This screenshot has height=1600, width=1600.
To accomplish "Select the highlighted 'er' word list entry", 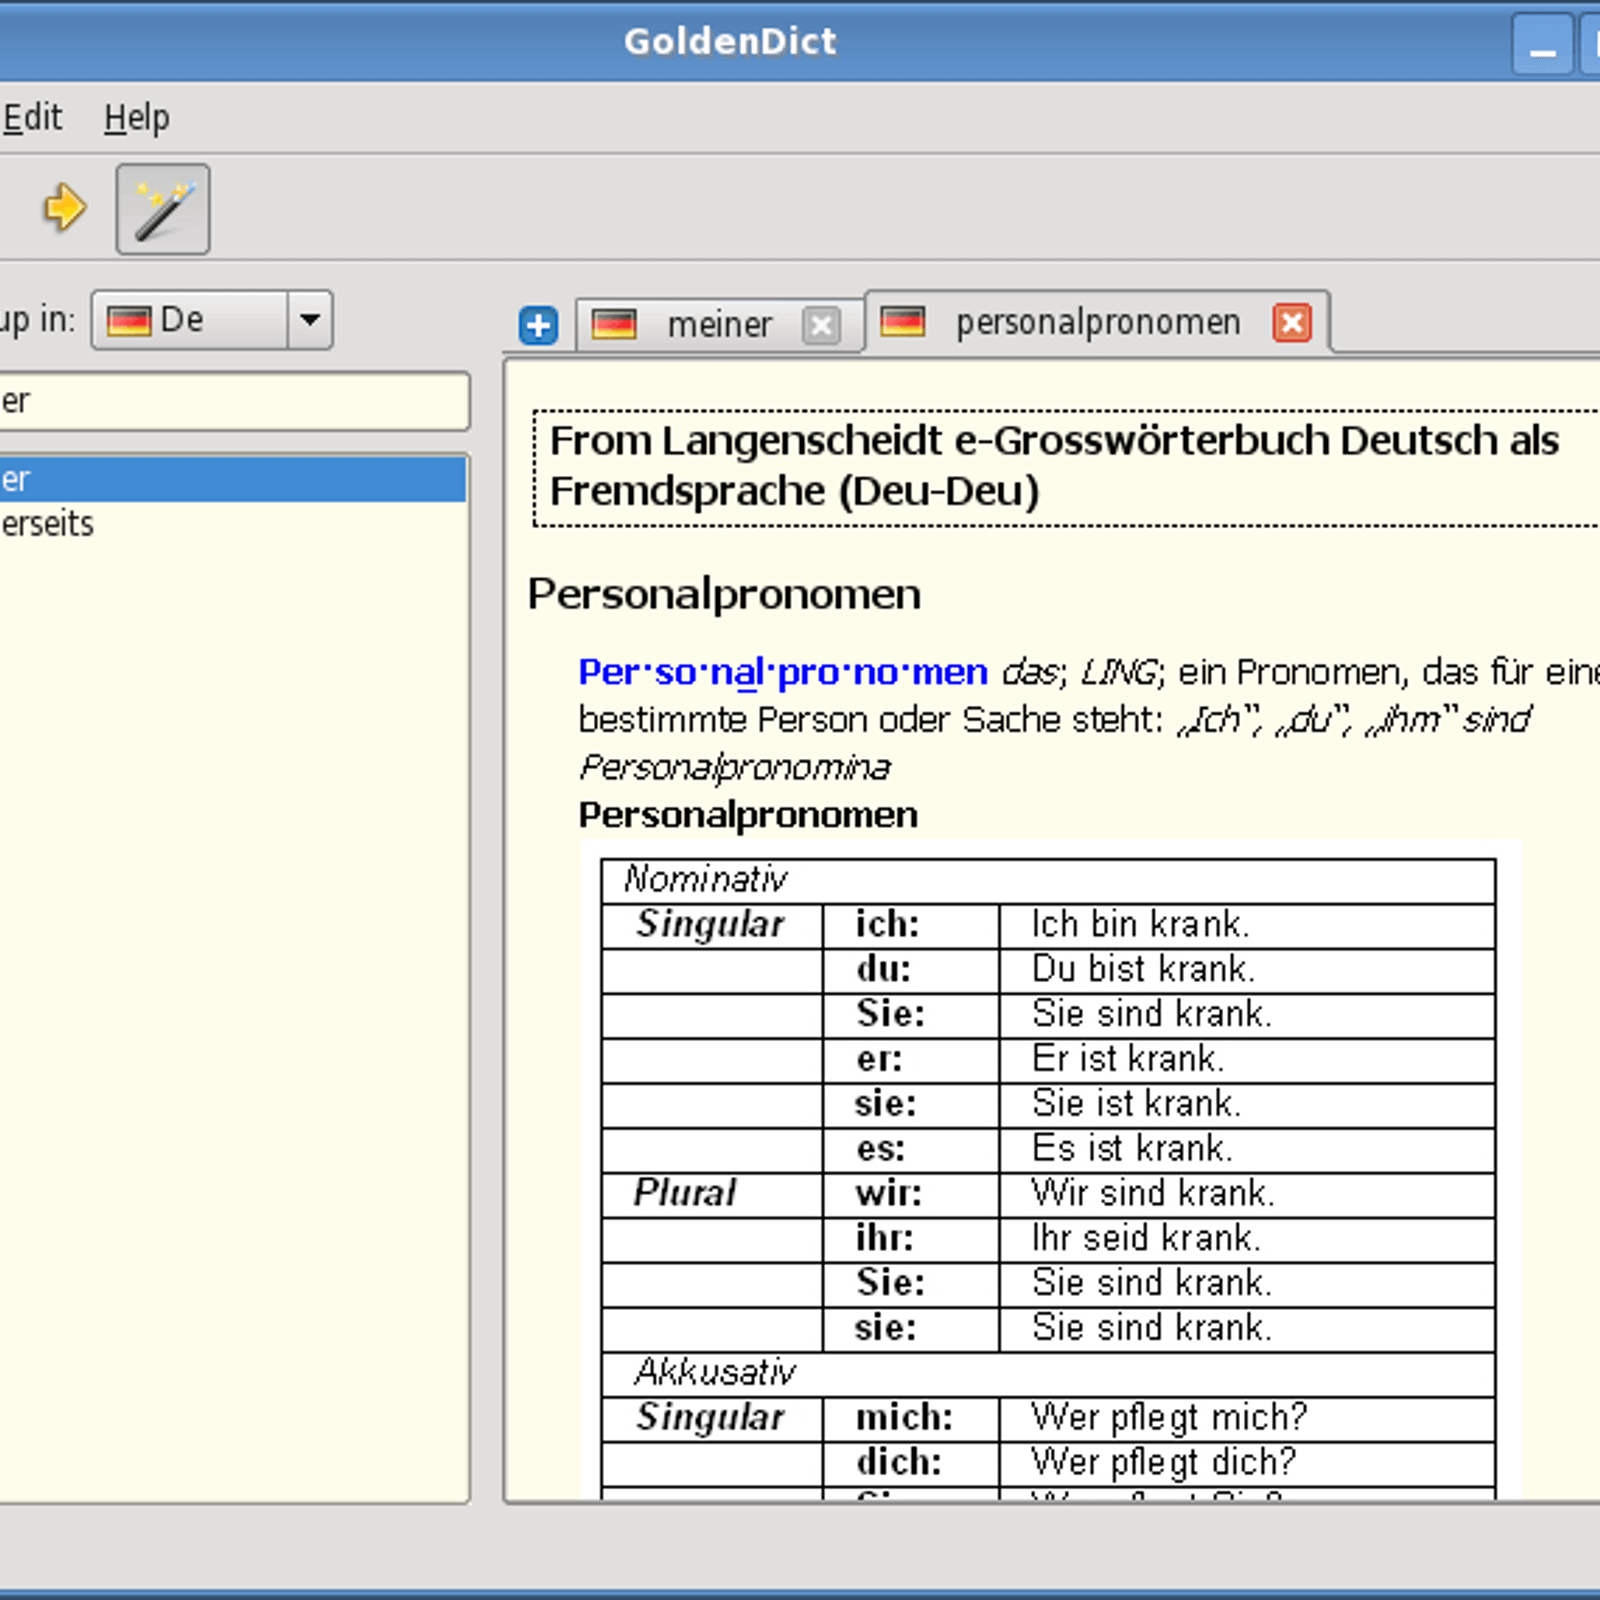I will click(232, 479).
